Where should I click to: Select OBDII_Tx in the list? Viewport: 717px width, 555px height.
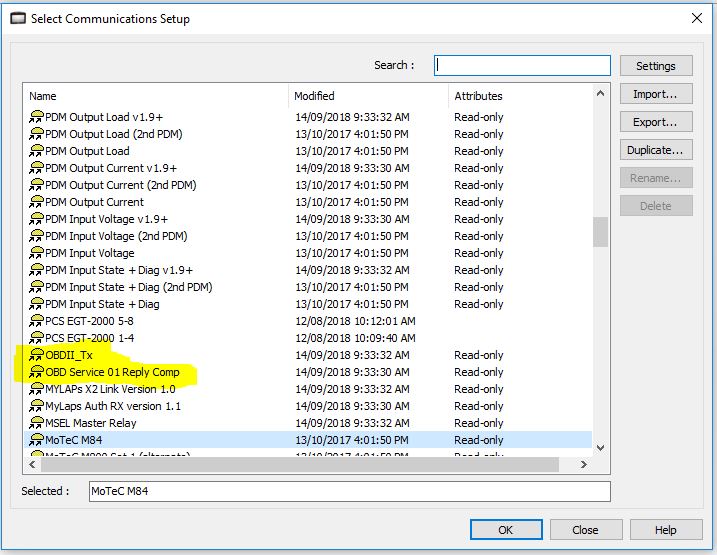(x=69, y=355)
